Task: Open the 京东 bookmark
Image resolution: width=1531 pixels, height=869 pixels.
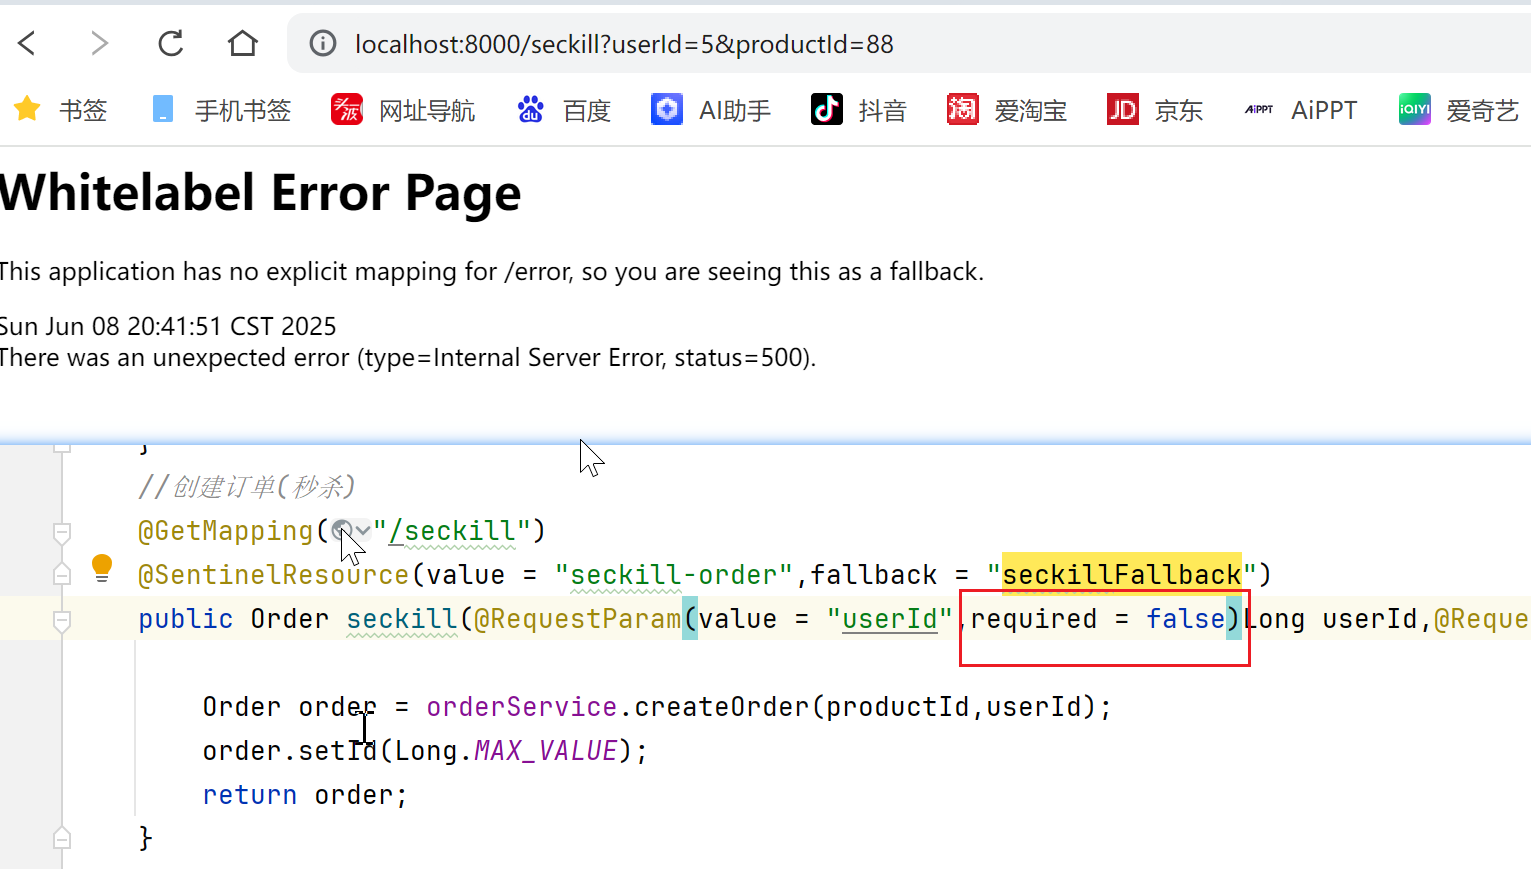Action: (x=1155, y=110)
